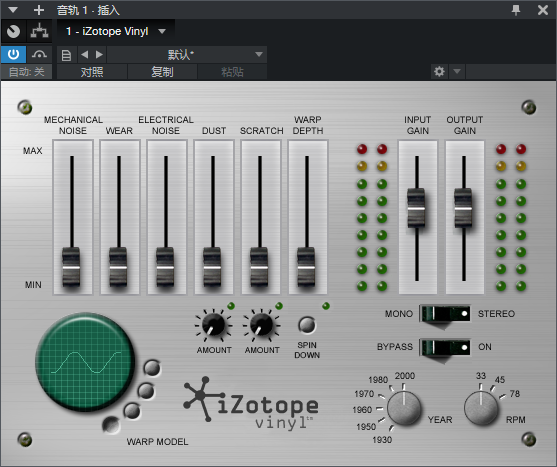Go to next preset arrow

[99, 55]
